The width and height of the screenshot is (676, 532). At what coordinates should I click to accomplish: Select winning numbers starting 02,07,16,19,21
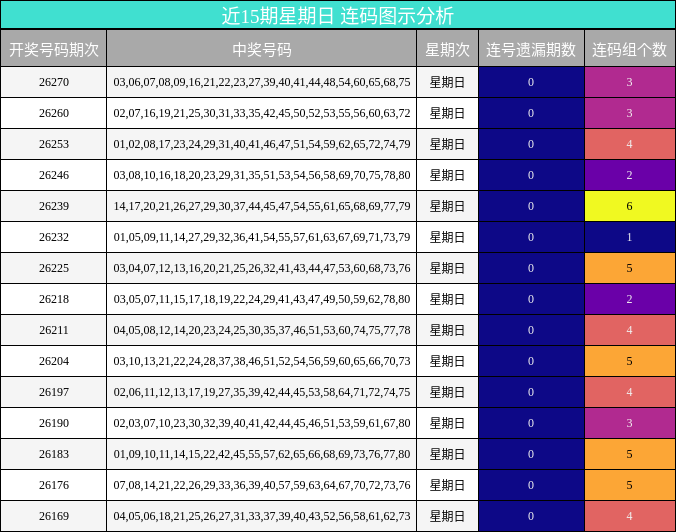262,113
